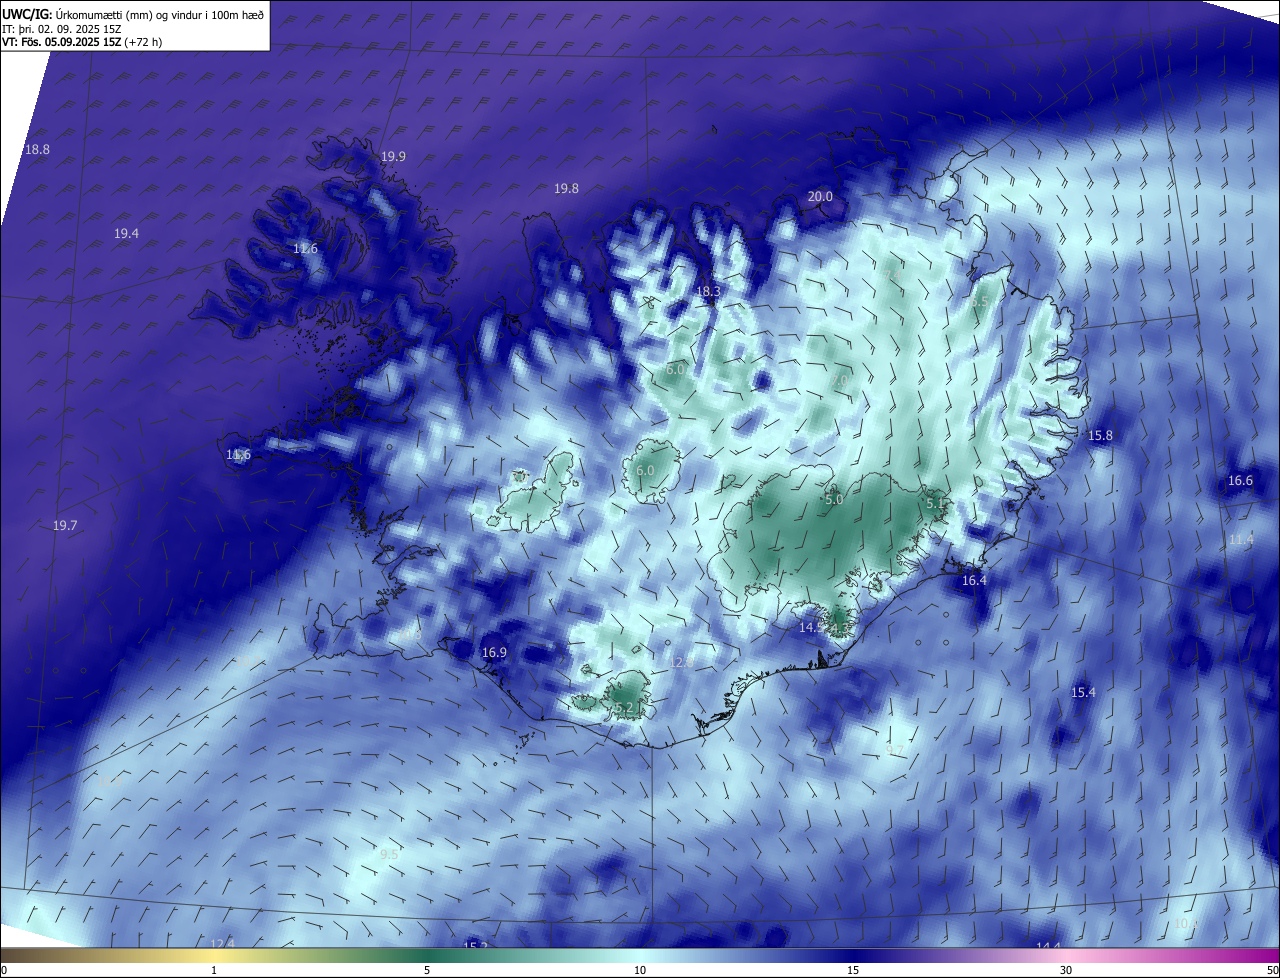Click the "15.4" value label
Viewport: 1280px width, 978px height.
[1083, 692]
